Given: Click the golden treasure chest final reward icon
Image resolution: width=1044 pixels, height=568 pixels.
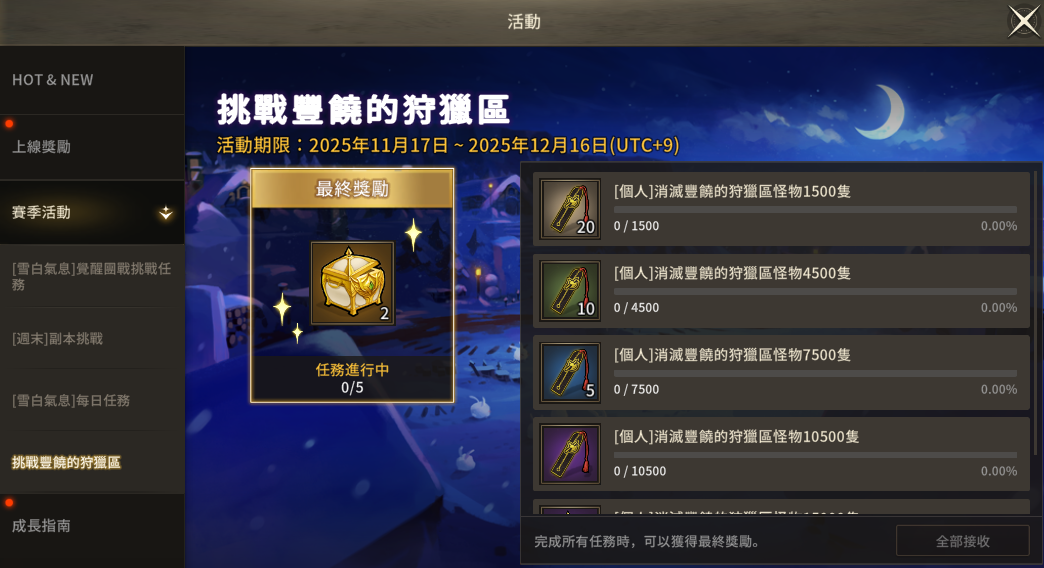Looking at the screenshot, I should [352, 282].
